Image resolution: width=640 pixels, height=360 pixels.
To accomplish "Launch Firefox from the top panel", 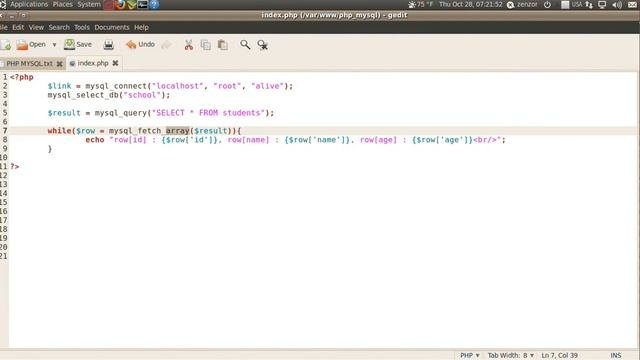I will tap(120, 4).
